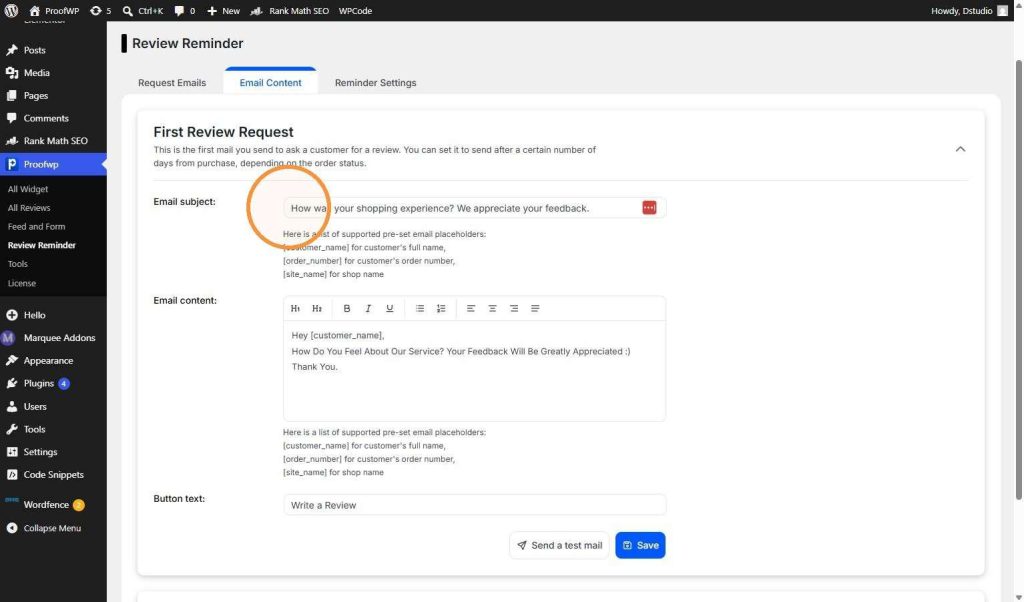Open the Feed and Form submenu
The width and height of the screenshot is (1024, 602).
pyautogui.click(x=37, y=227)
